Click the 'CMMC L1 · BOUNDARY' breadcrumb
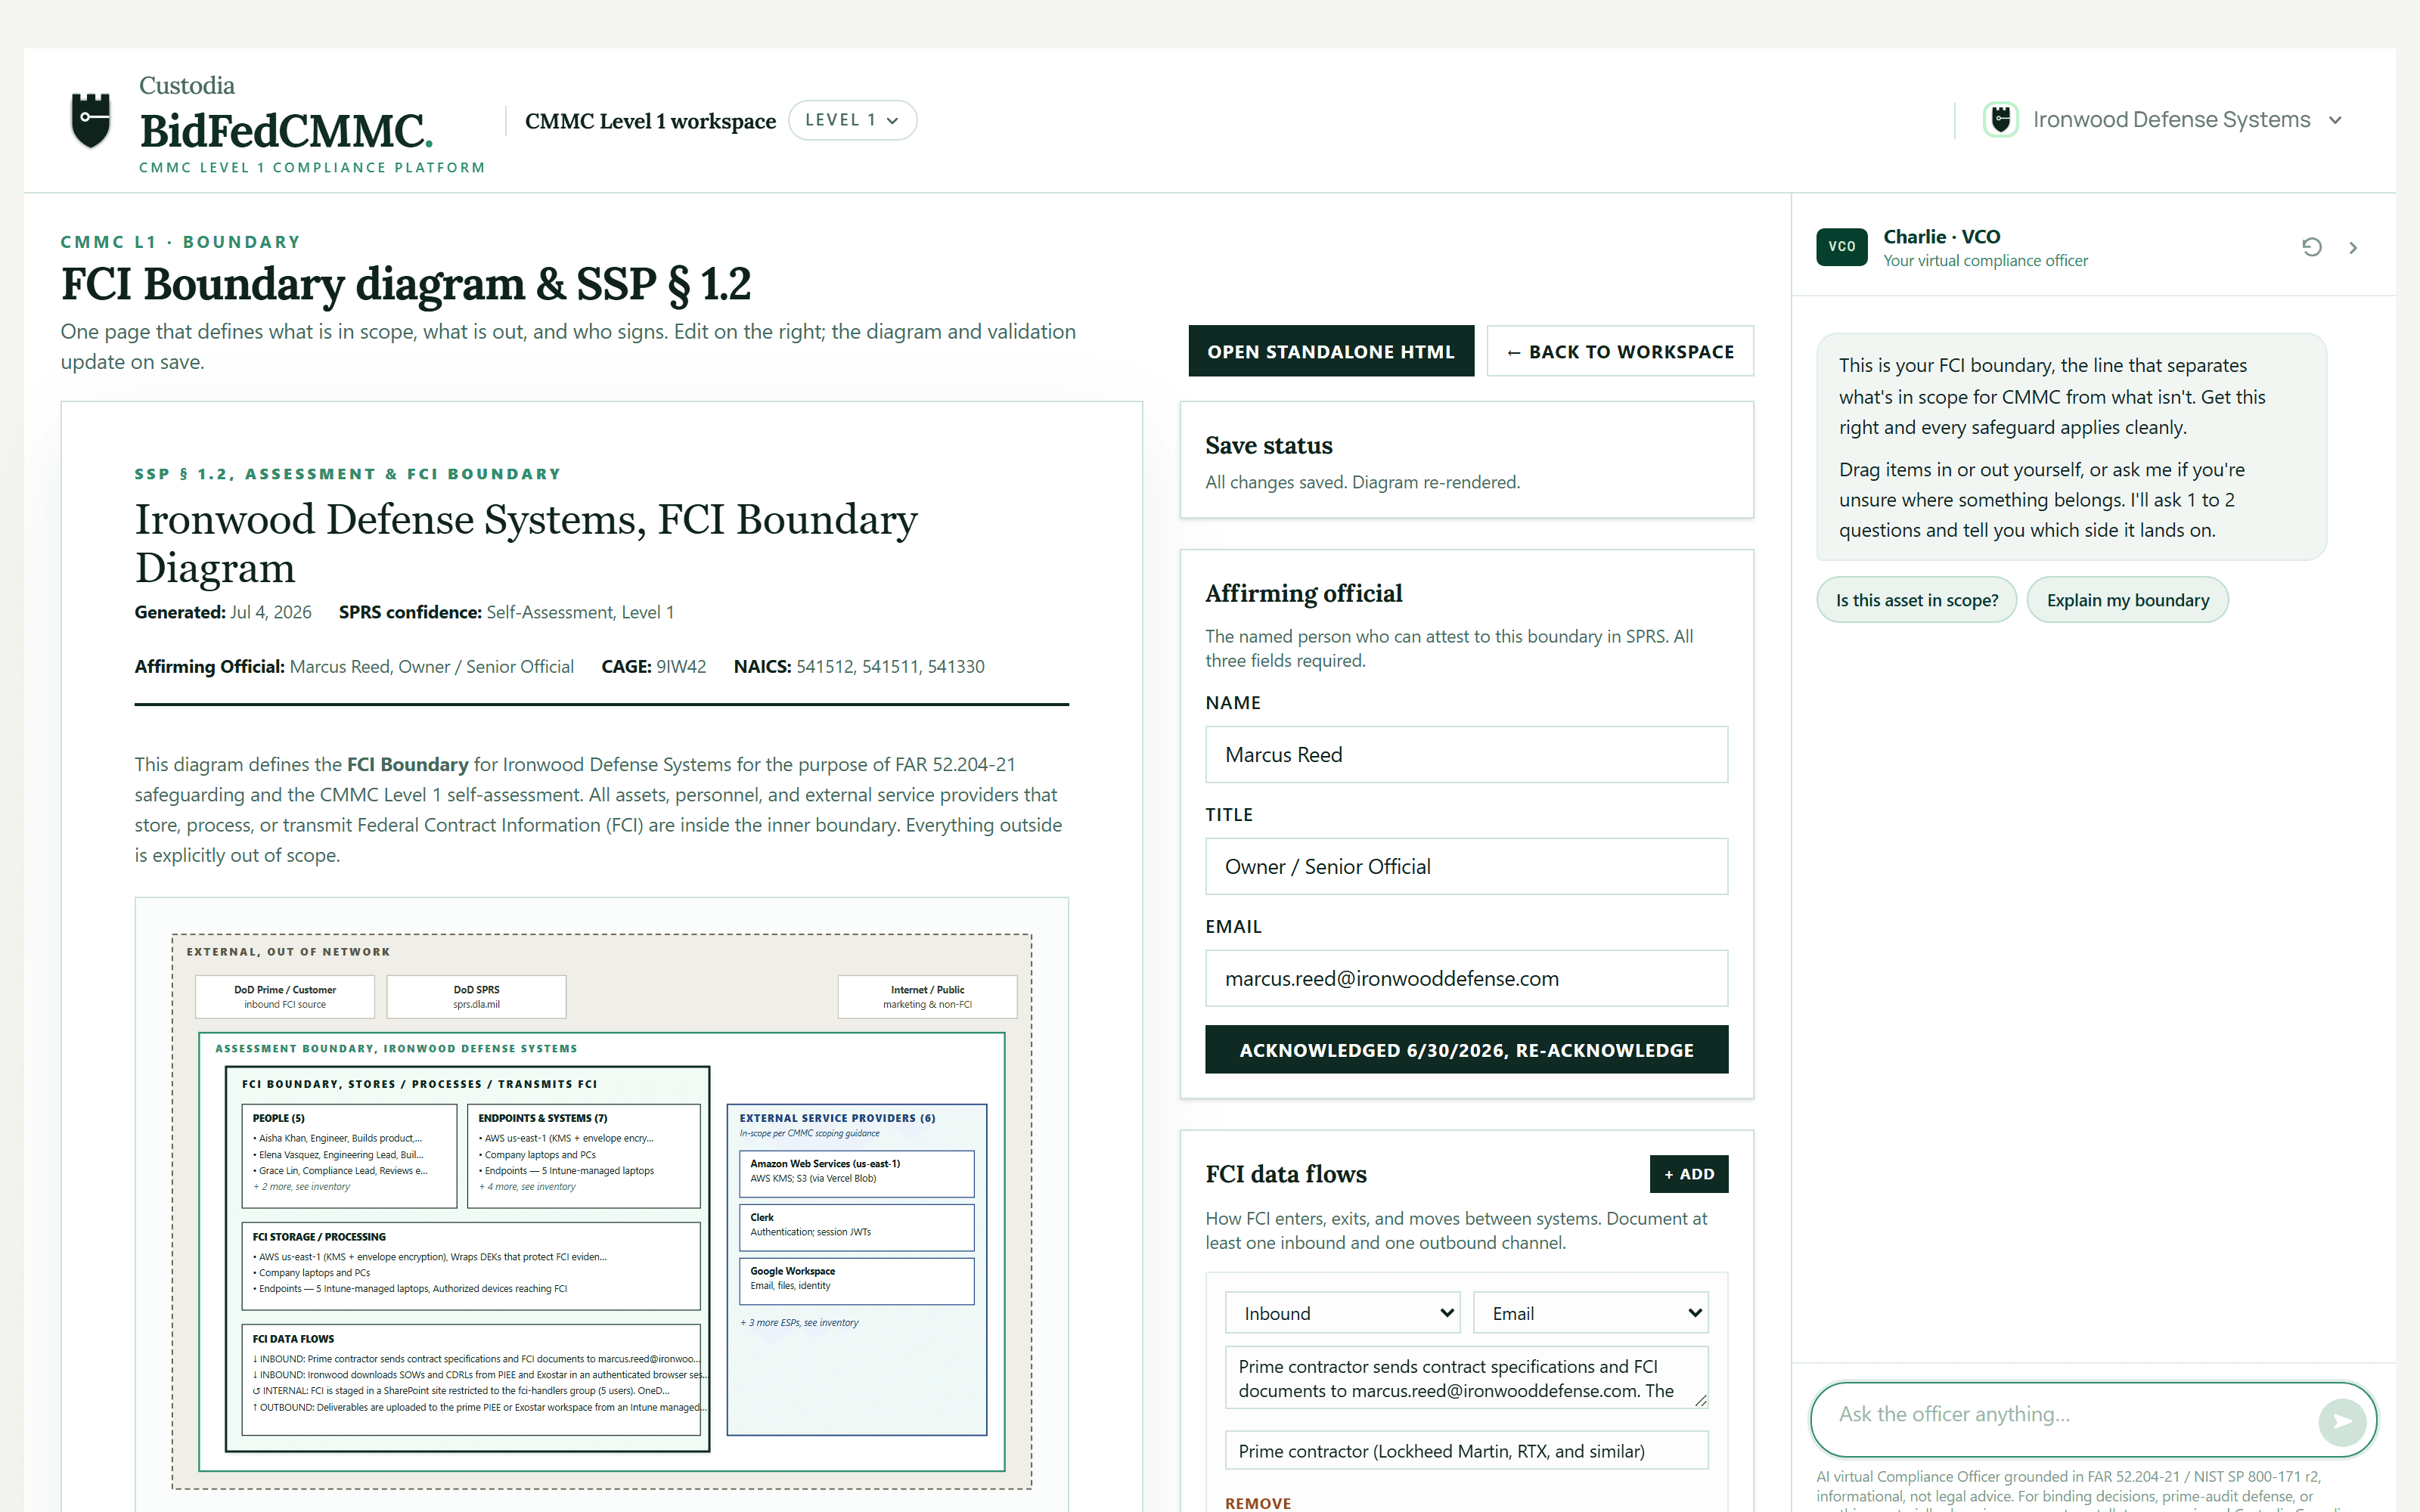This screenshot has height=1512, width=2420. [180, 242]
